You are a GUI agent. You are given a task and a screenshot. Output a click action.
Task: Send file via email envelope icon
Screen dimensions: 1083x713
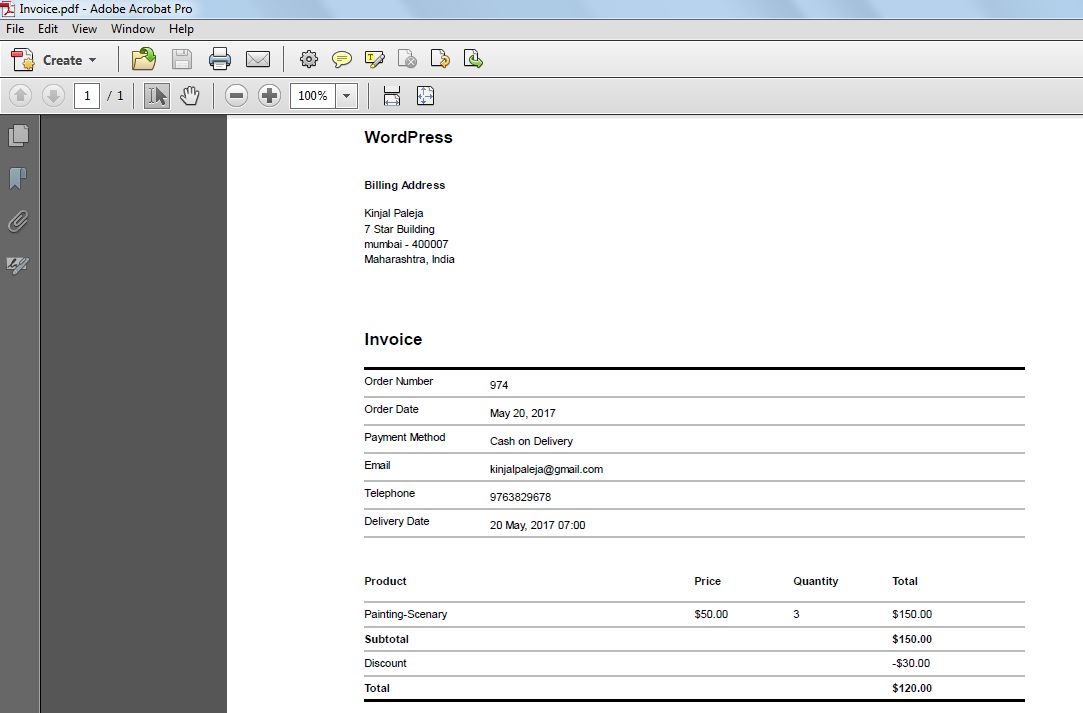pyautogui.click(x=258, y=59)
